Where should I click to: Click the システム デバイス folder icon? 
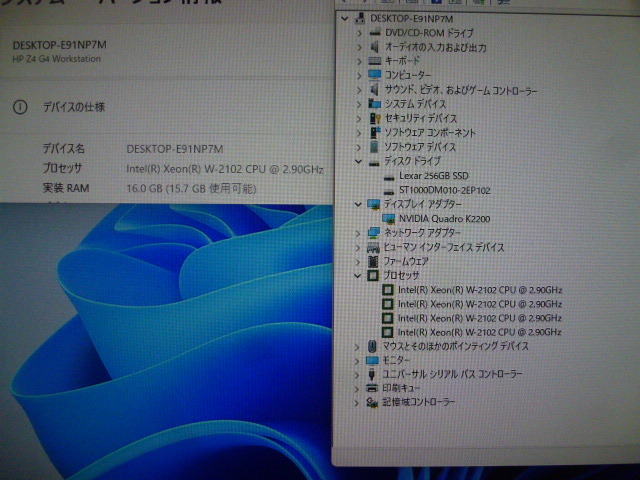coord(374,104)
